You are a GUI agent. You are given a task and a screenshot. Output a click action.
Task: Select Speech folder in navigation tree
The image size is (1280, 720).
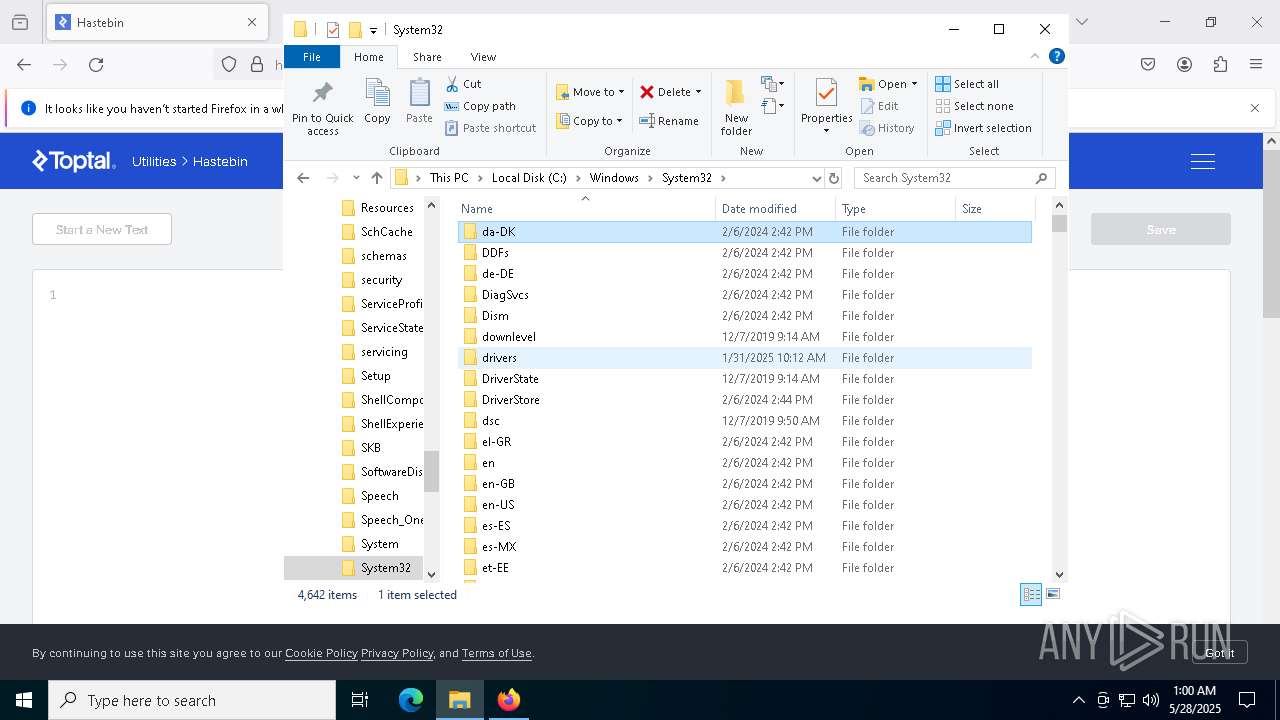click(x=379, y=496)
